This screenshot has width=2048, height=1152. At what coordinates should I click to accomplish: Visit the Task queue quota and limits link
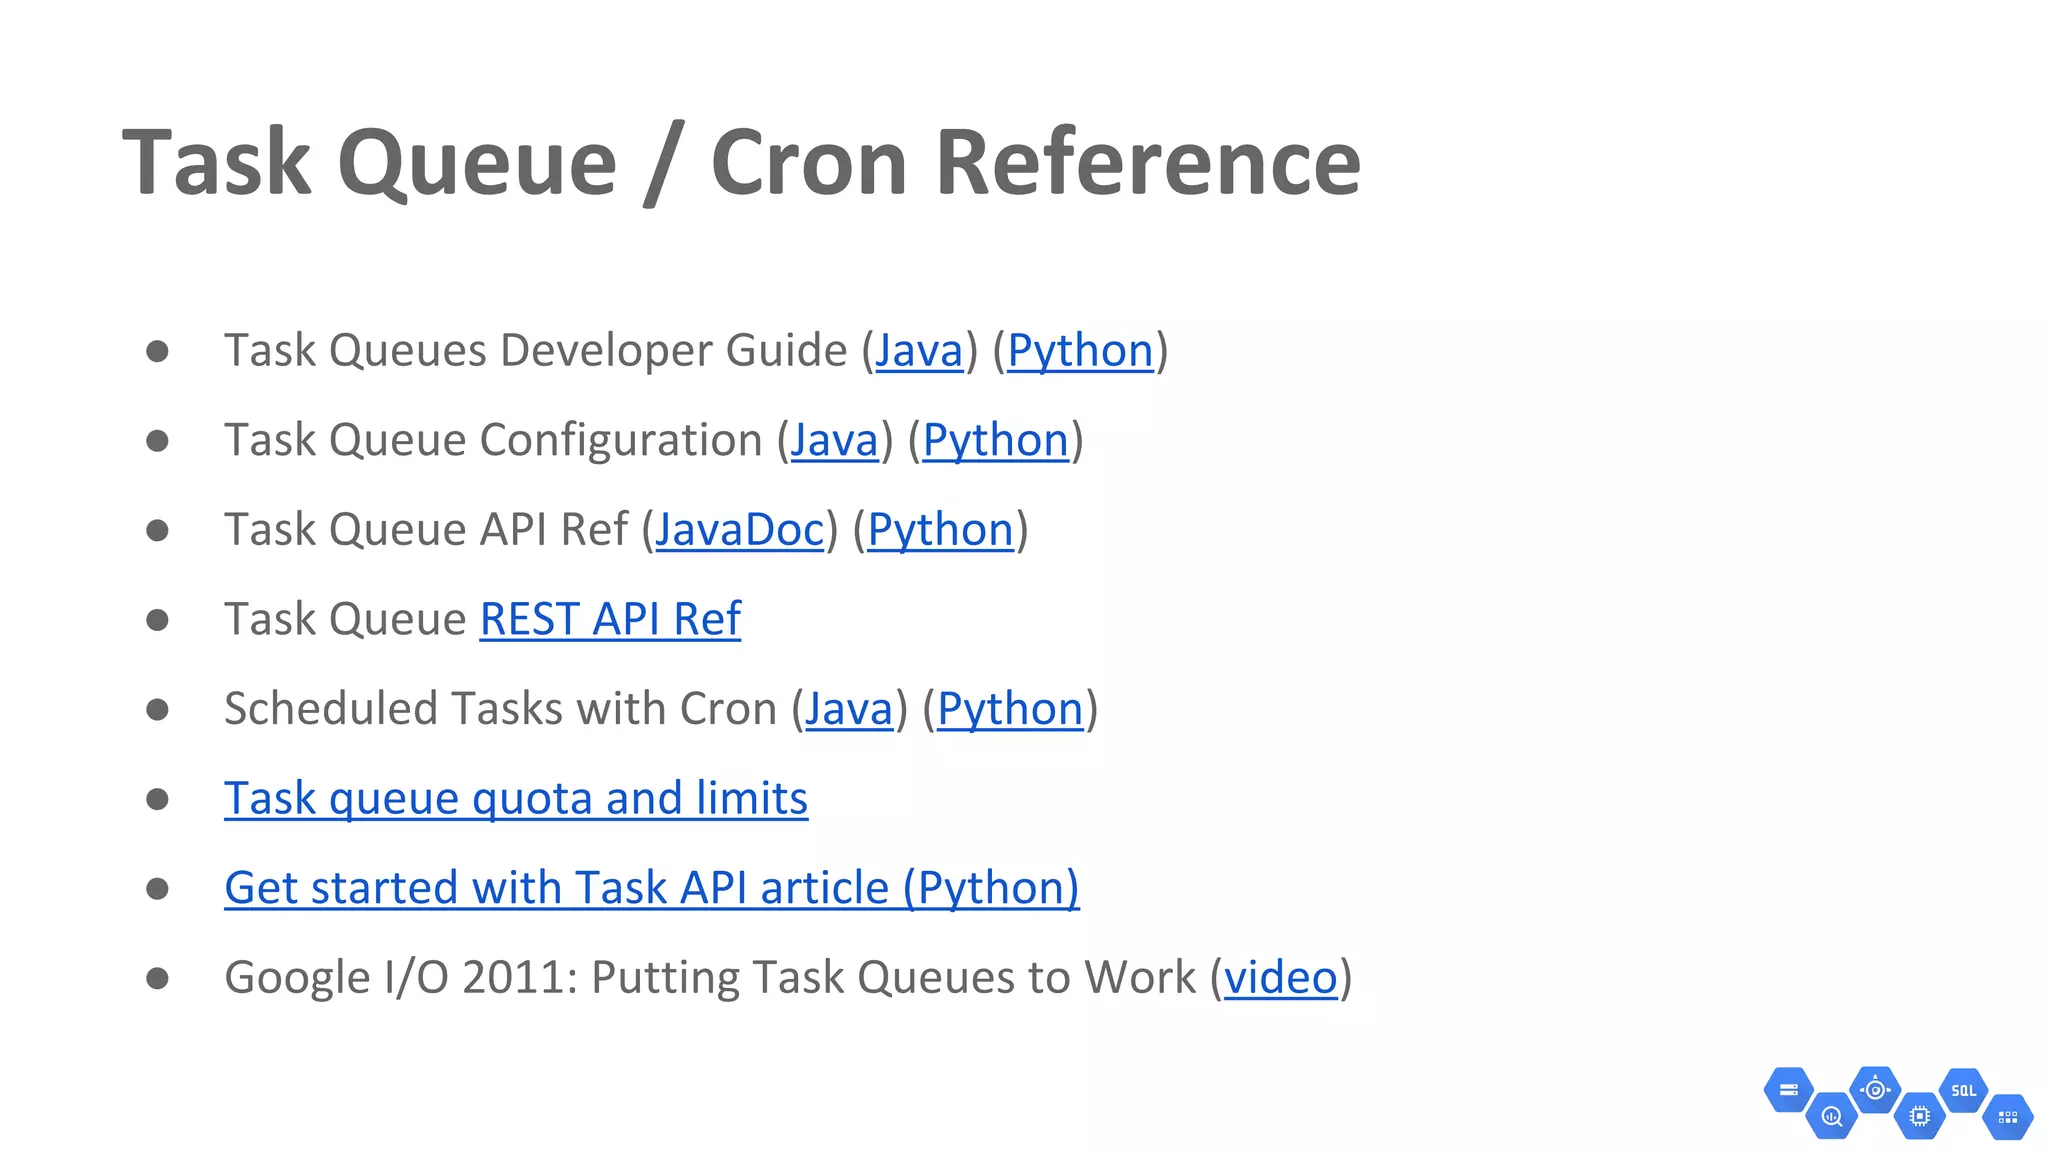(516, 799)
